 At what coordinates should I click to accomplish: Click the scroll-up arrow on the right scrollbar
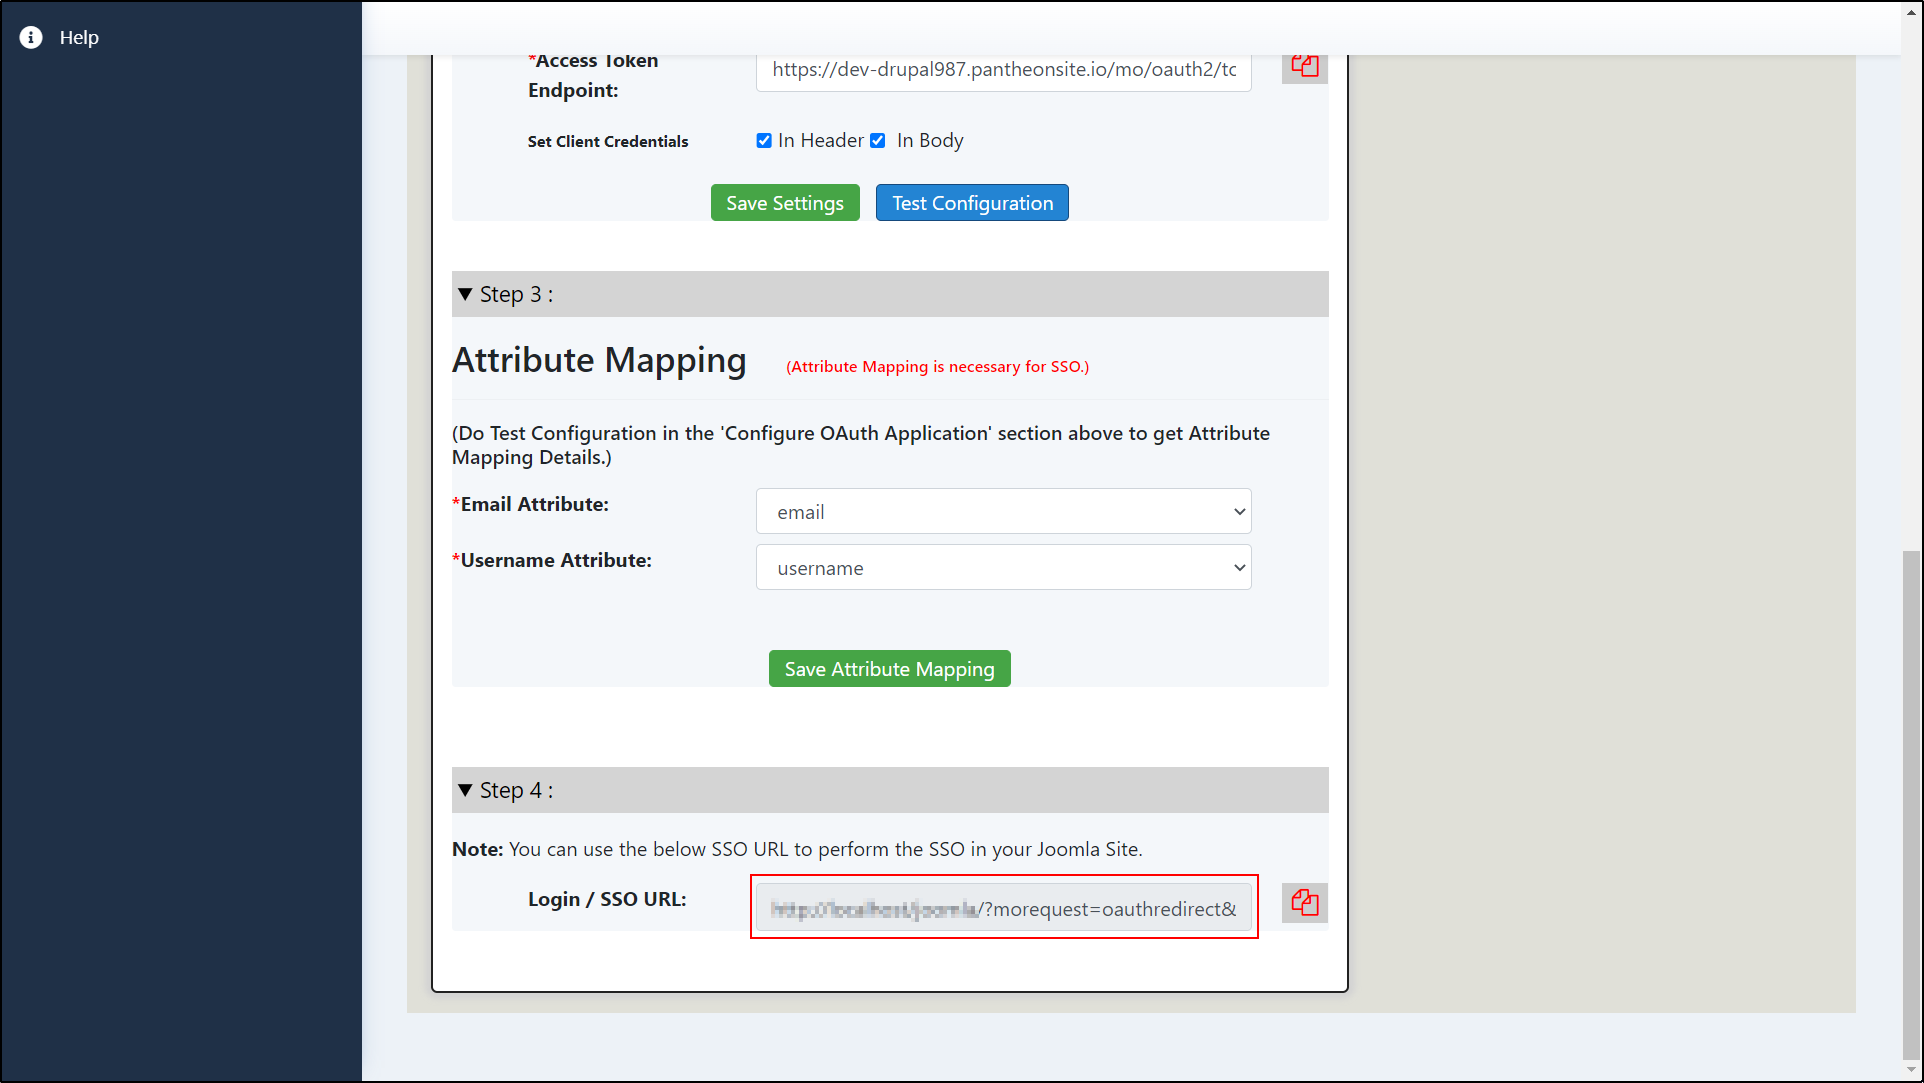[x=1913, y=10]
